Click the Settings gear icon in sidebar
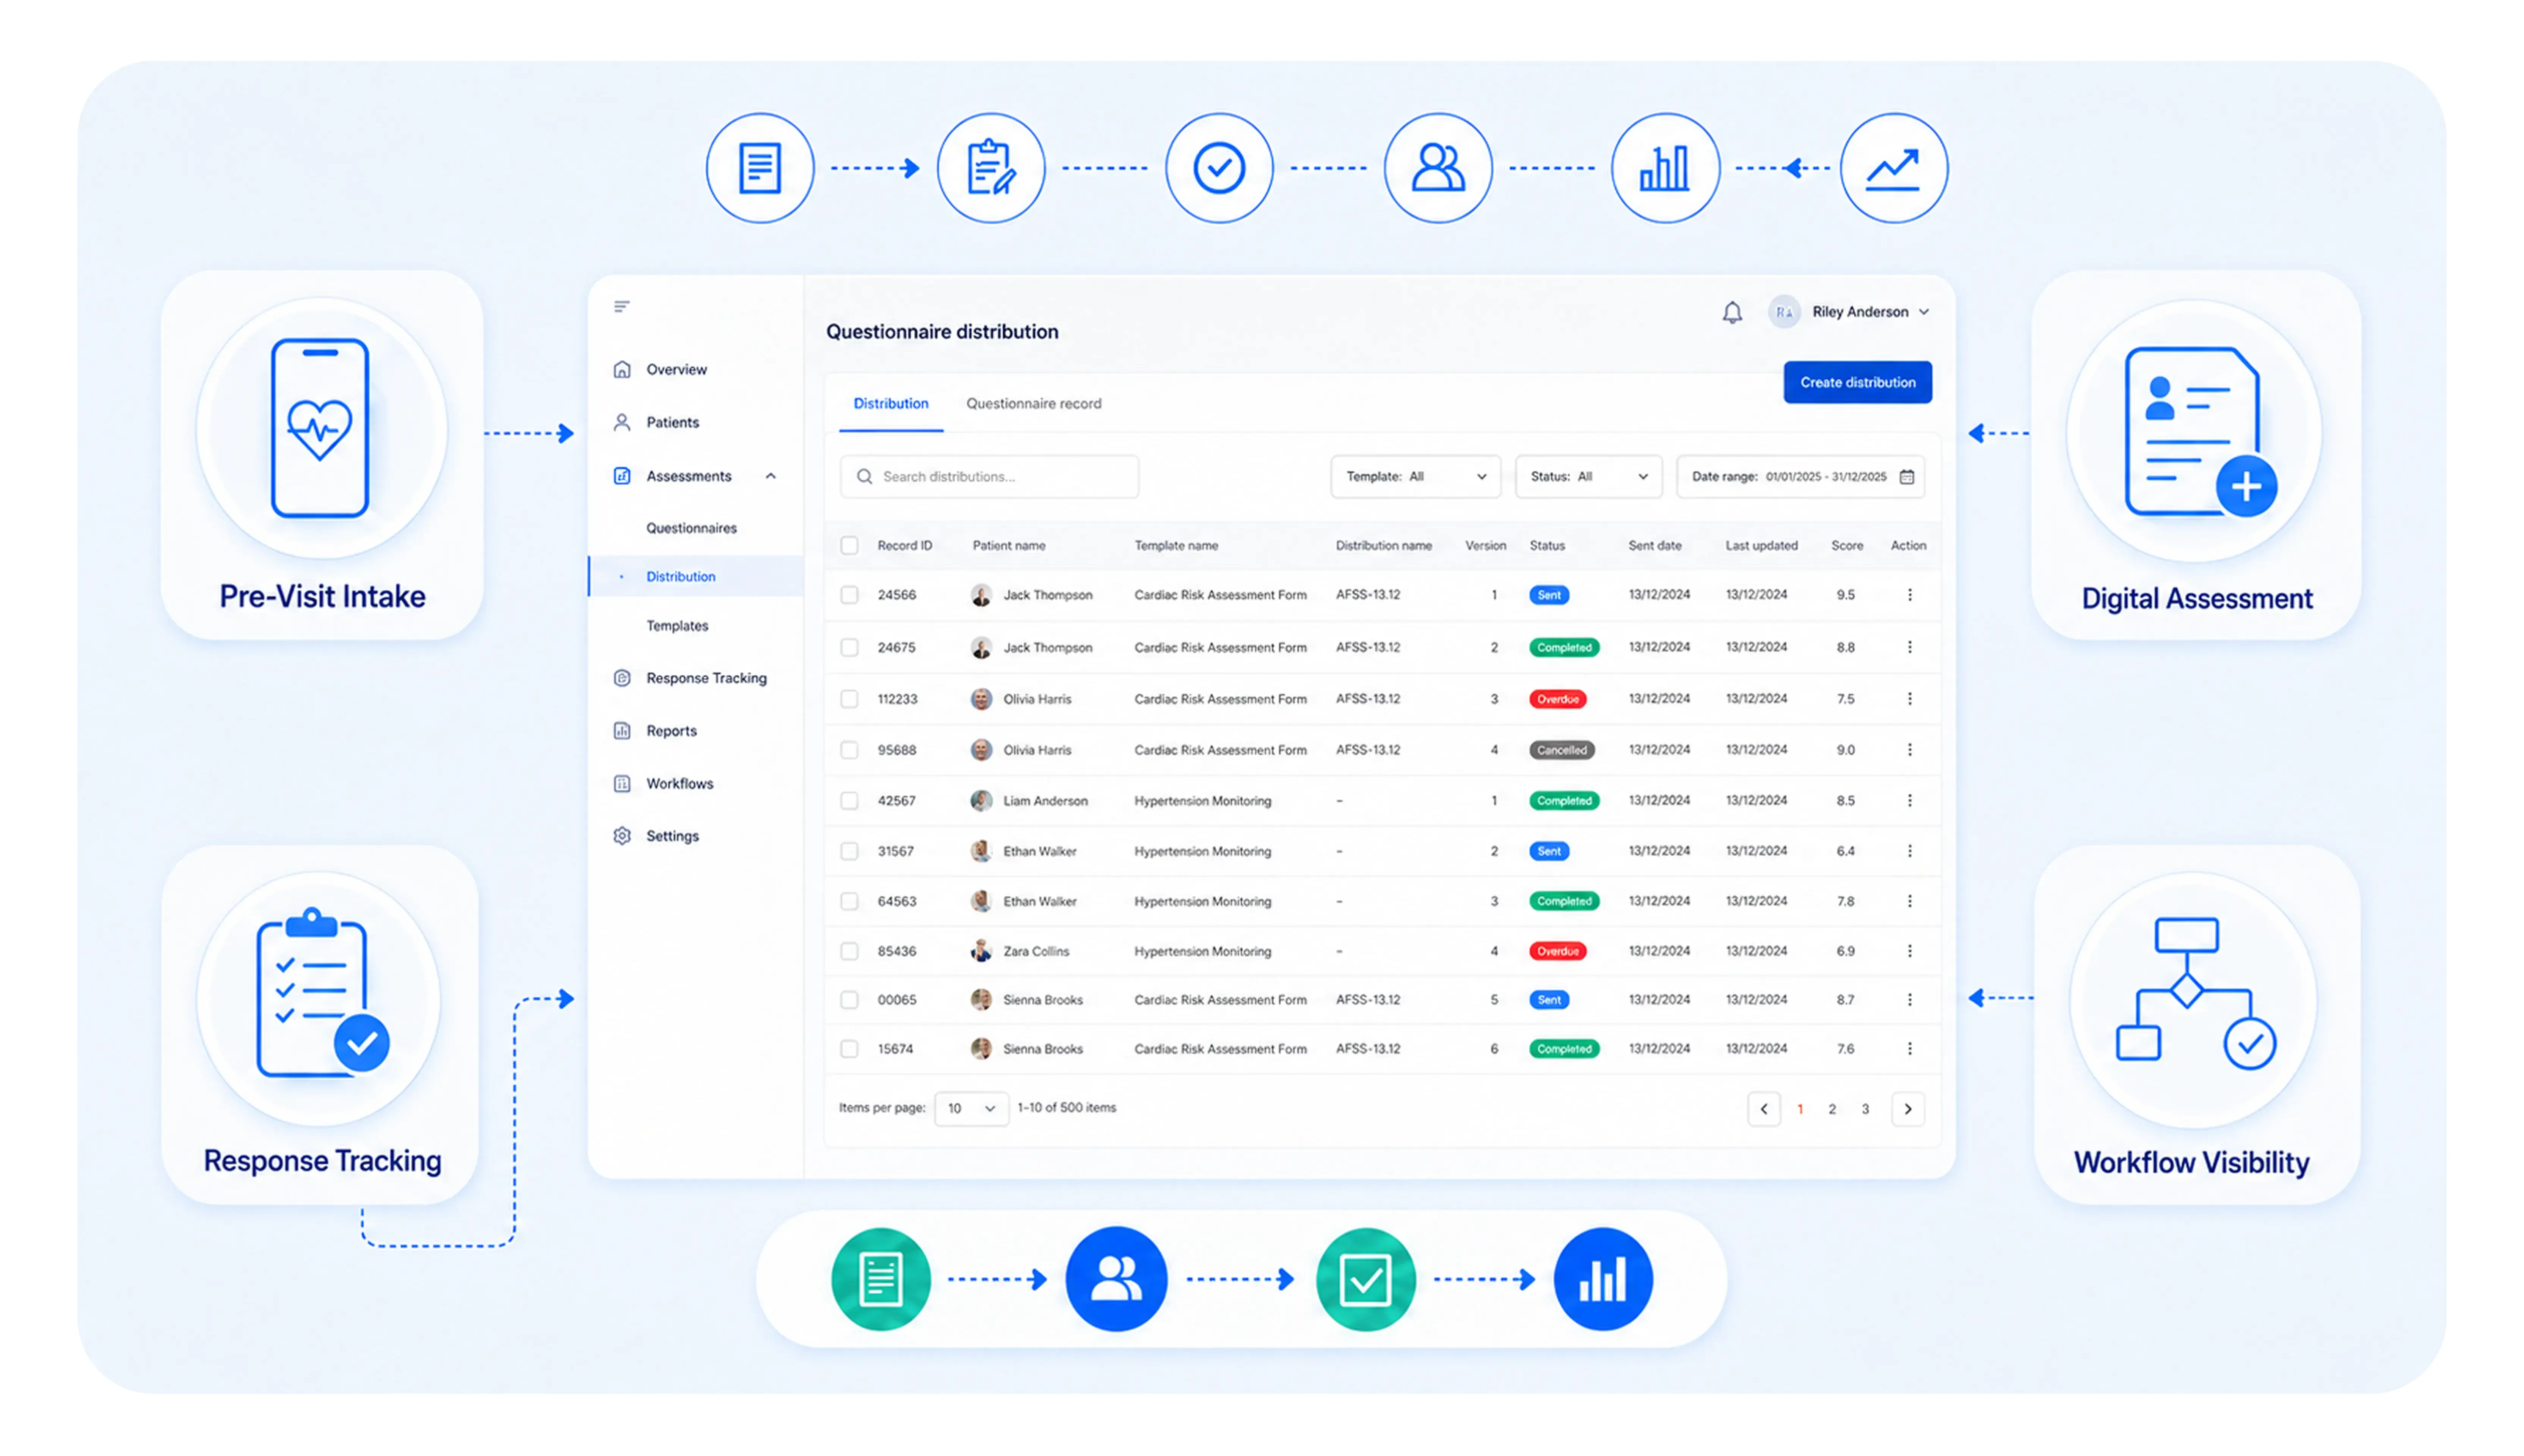The width and height of the screenshot is (2524, 1456). click(x=622, y=836)
